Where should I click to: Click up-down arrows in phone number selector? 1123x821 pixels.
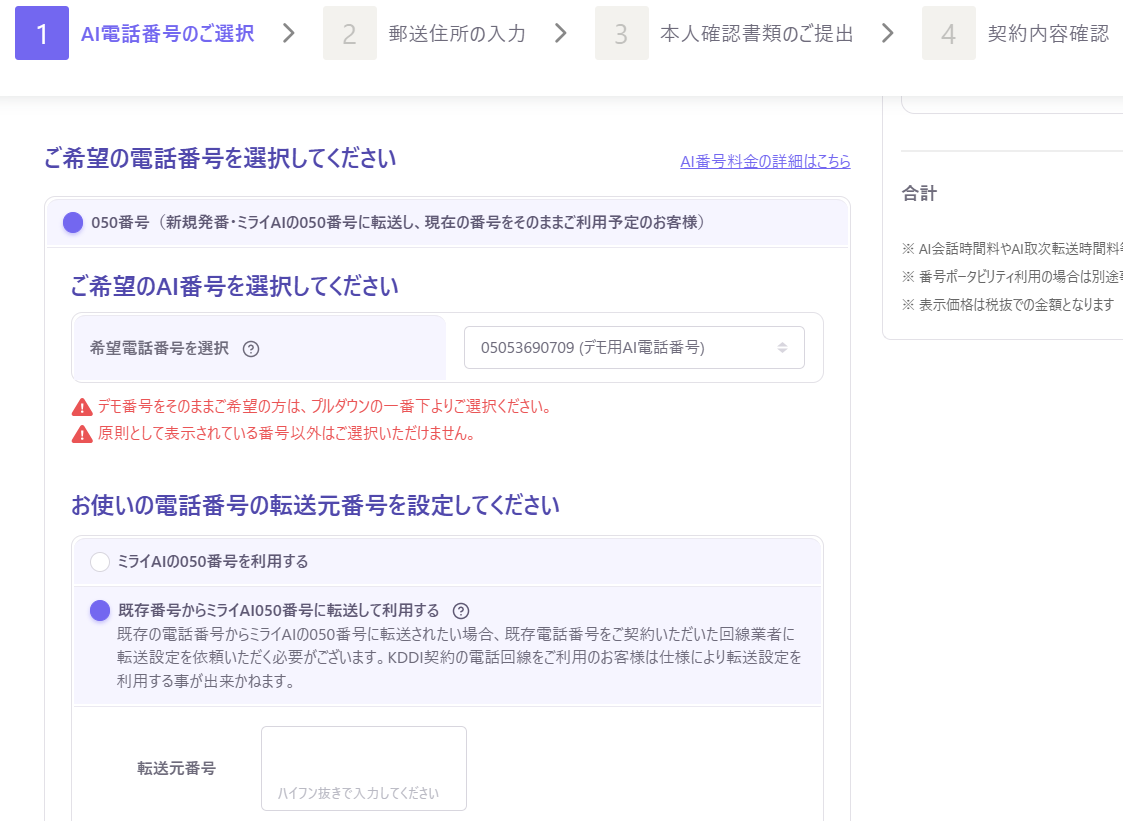[x=784, y=347]
